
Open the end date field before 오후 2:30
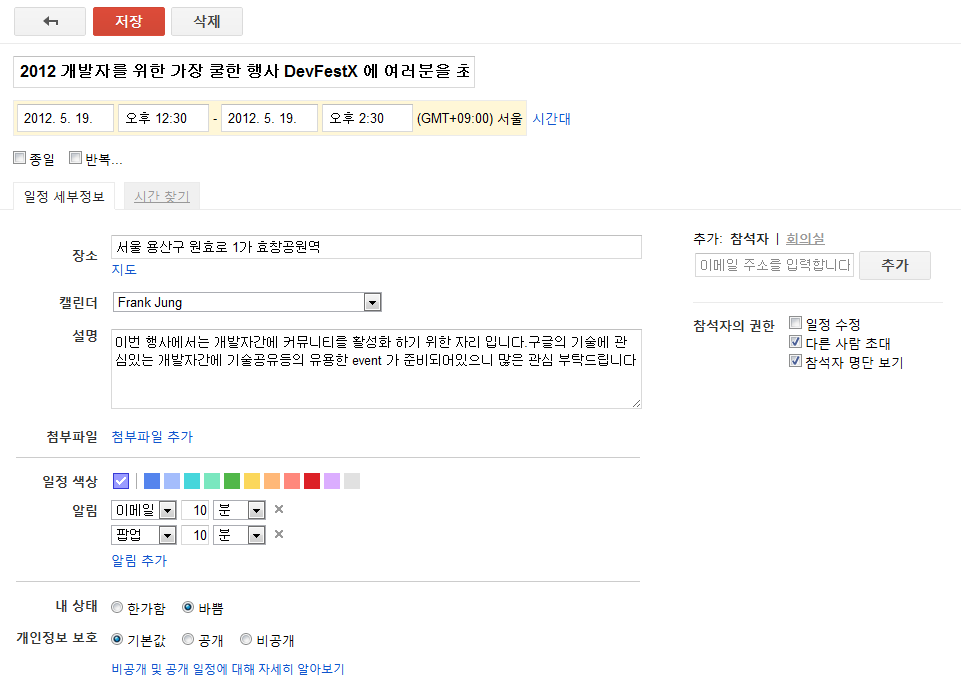click(x=269, y=118)
